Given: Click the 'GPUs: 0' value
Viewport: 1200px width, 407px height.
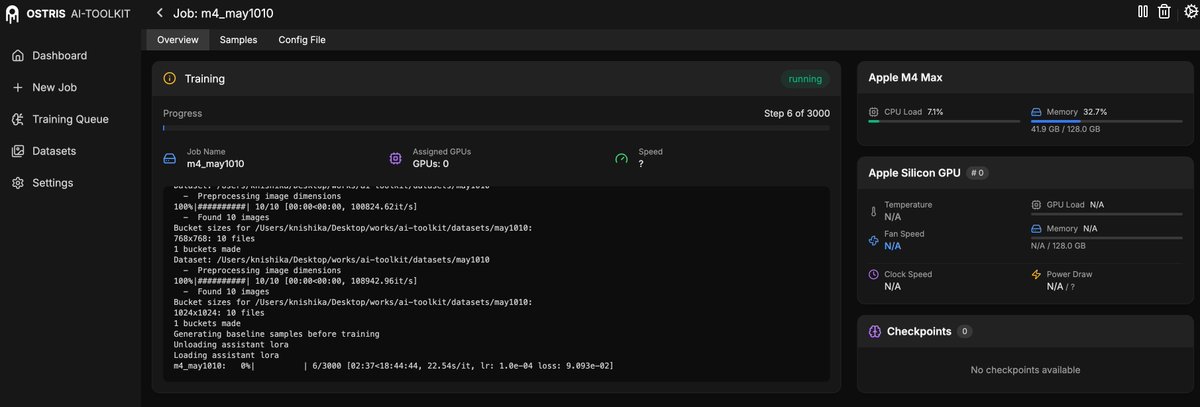Looking at the screenshot, I should (x=431, y=164).
